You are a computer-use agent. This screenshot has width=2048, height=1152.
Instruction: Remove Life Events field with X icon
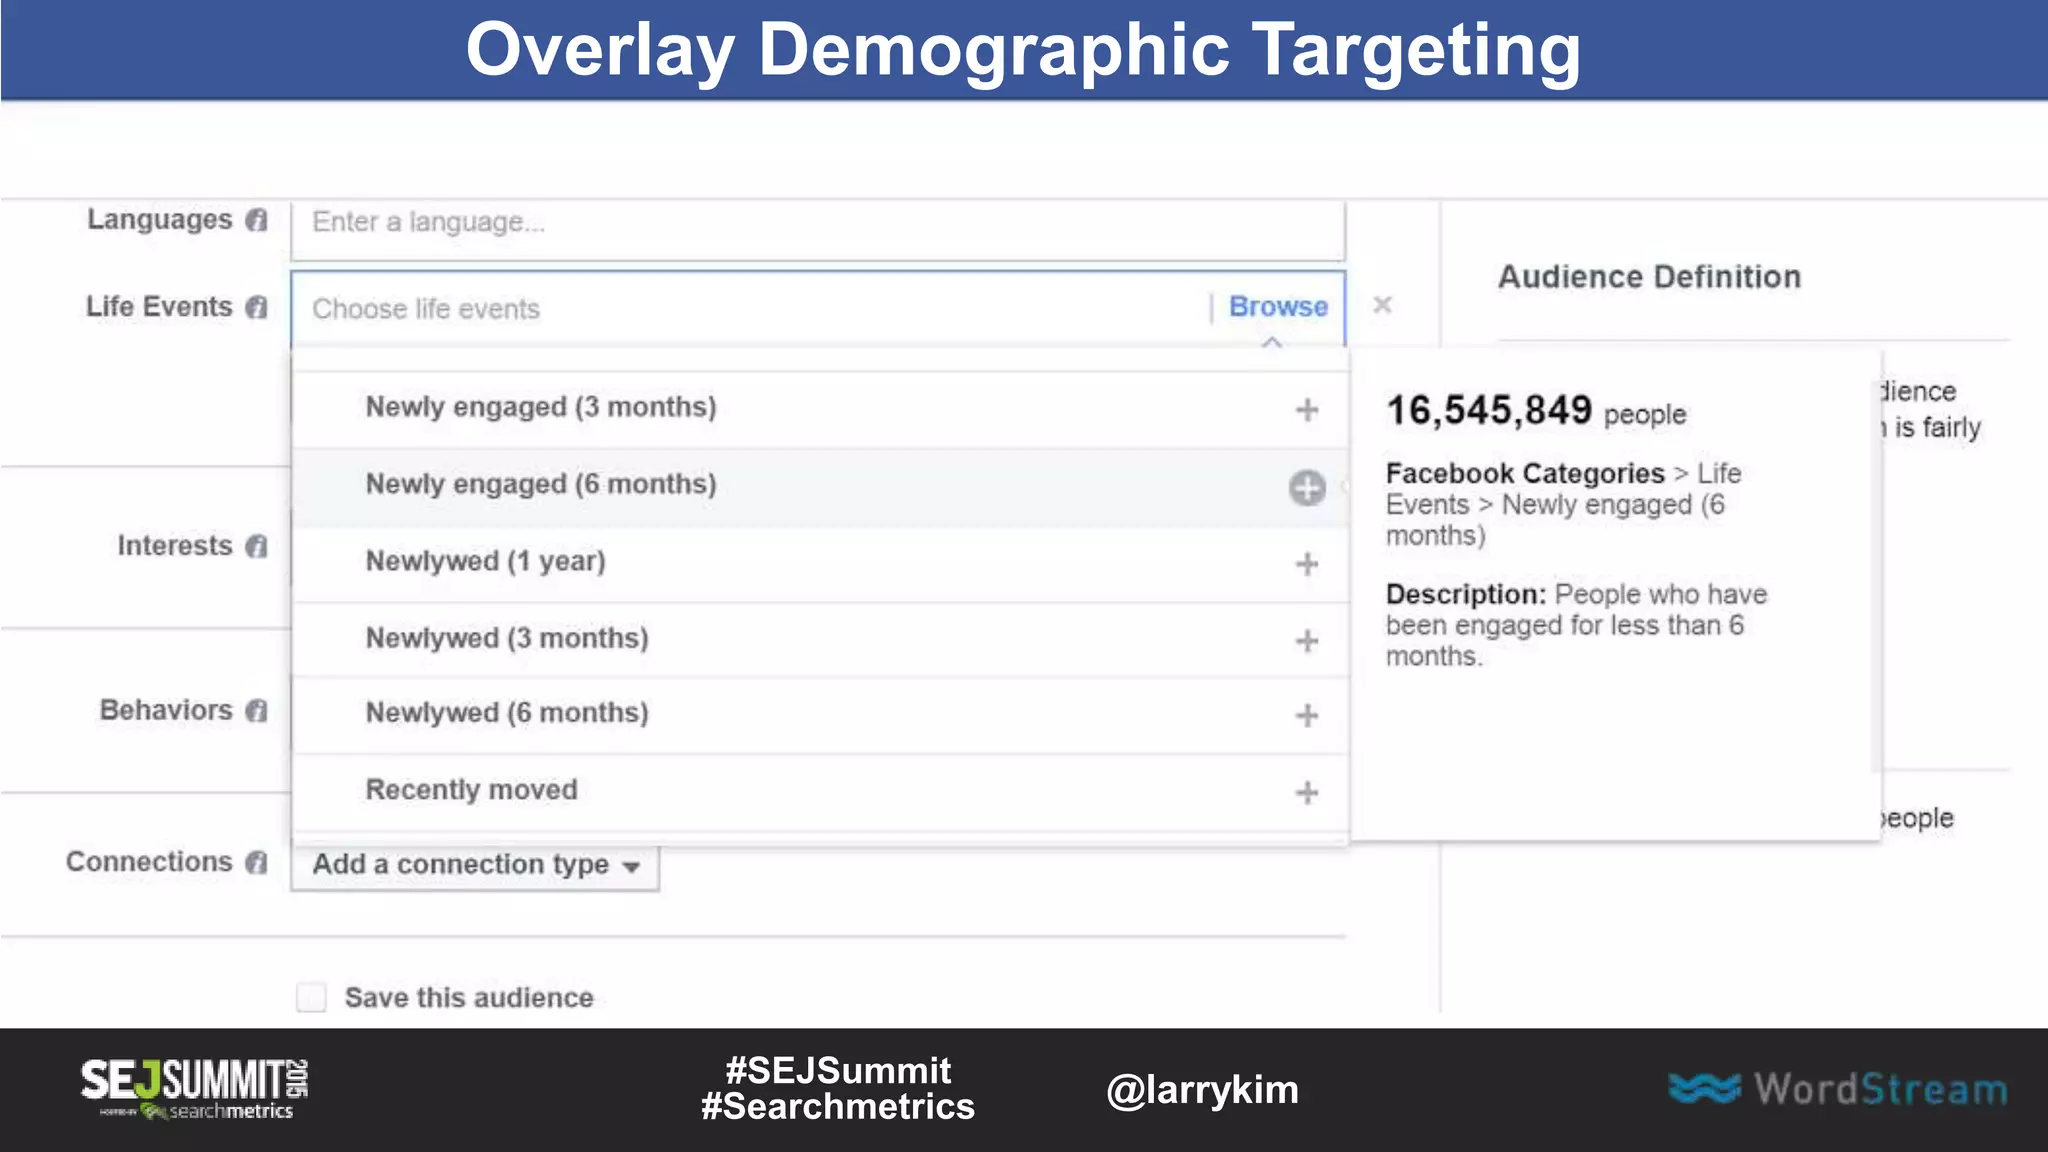click(1383, 305)
